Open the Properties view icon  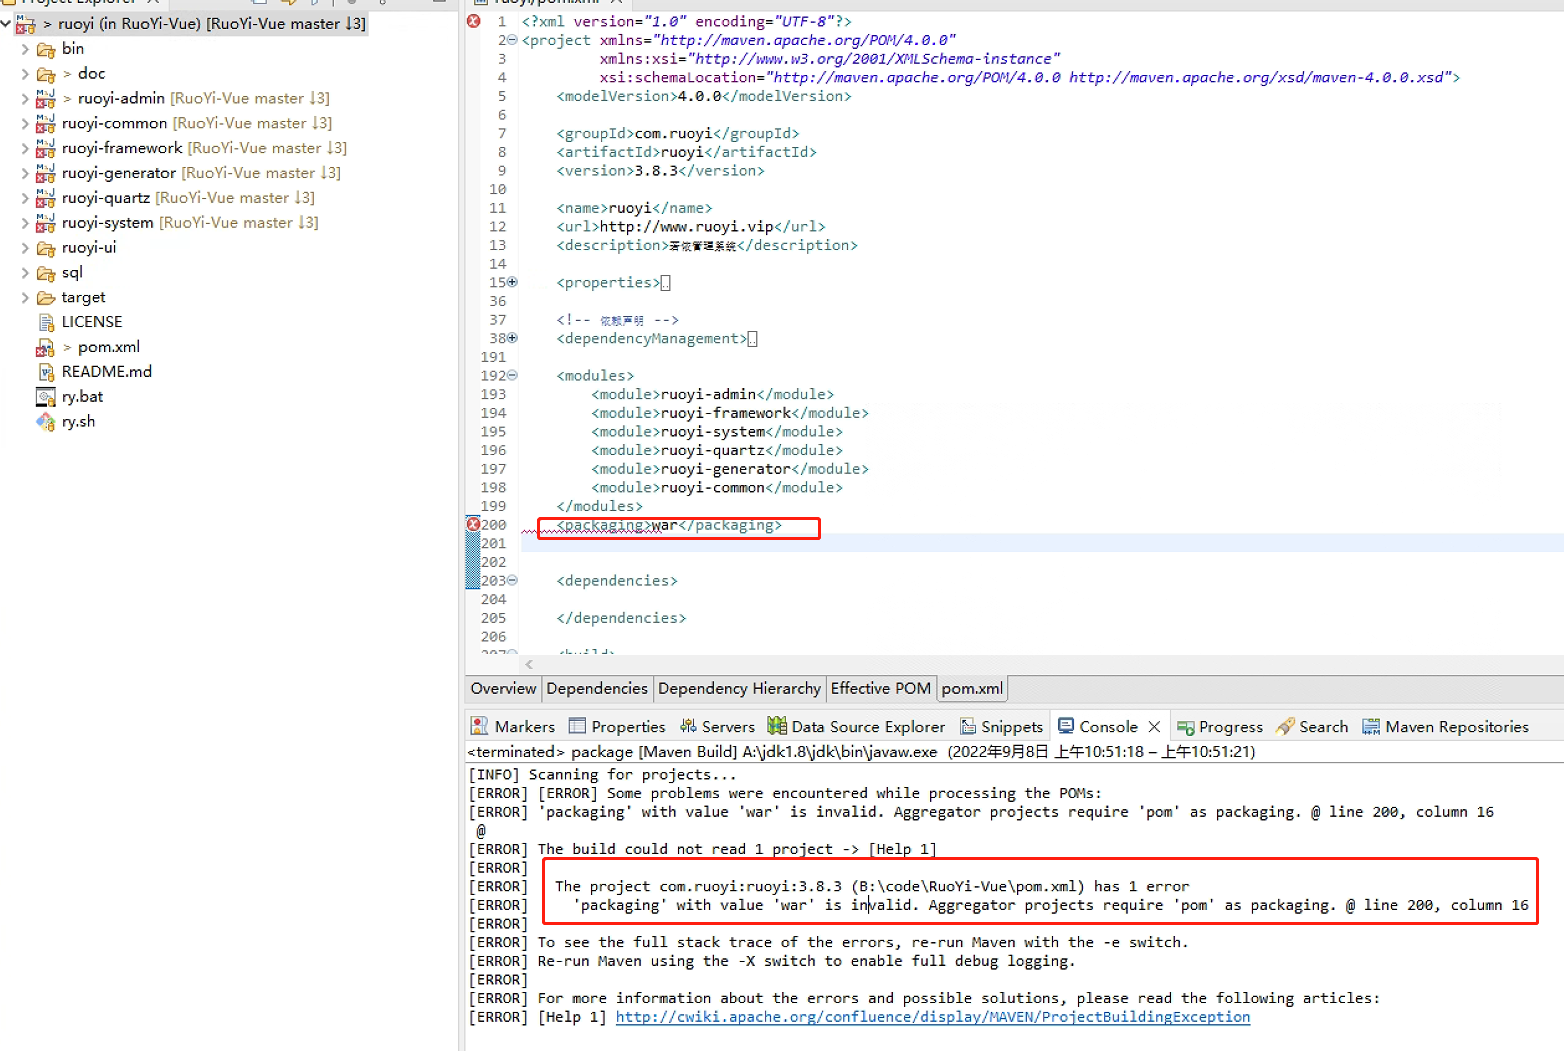click(575, 725)
